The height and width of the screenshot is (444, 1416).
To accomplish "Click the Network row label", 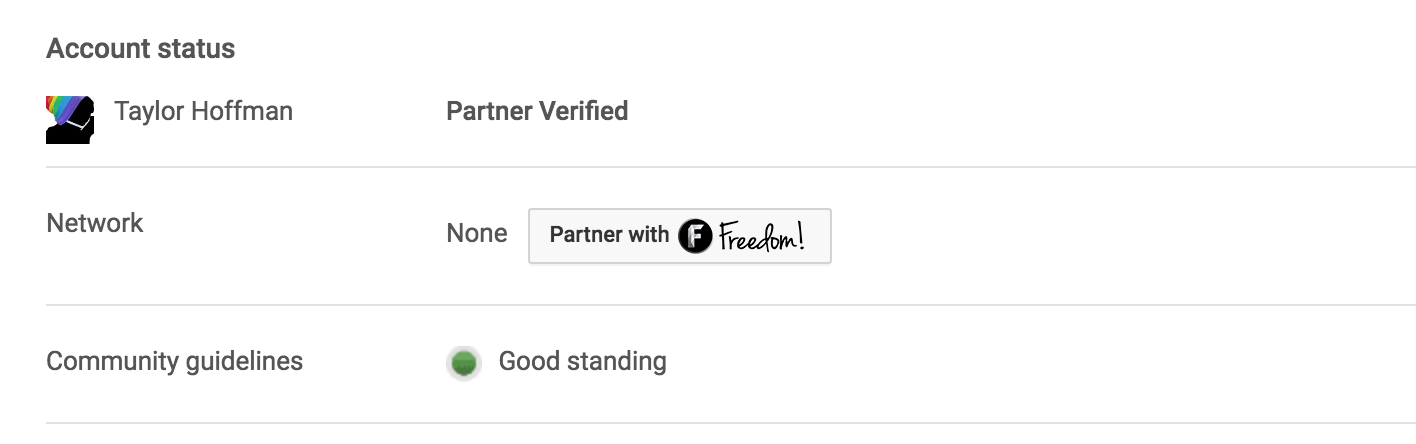I will (95, 223).
